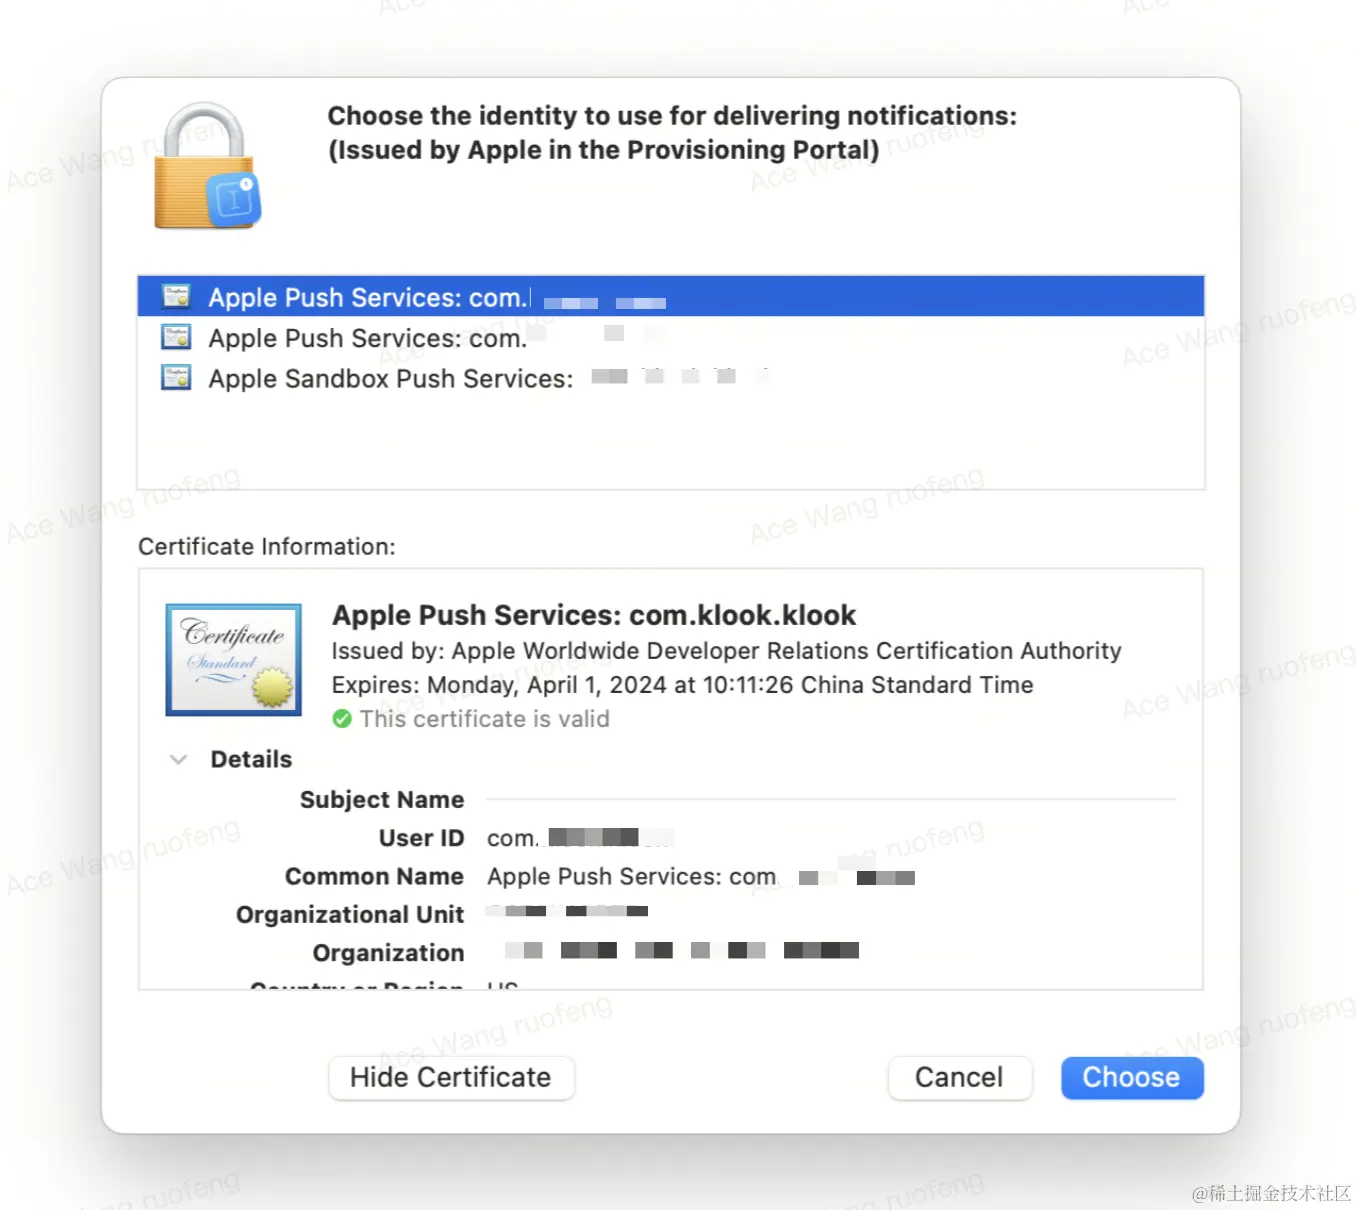The height and width of the screenshot is (1210, 1358).
Task: Select the second Apple Push Services: com. entry
Action: pyautogui.click(x=670, y=338)
